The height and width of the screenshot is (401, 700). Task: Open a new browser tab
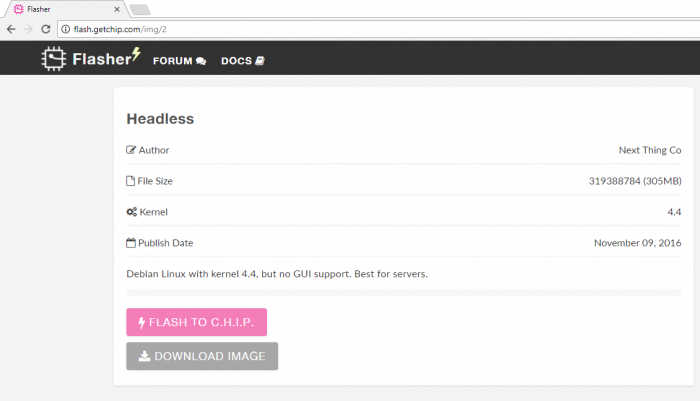tap(140, 9)
